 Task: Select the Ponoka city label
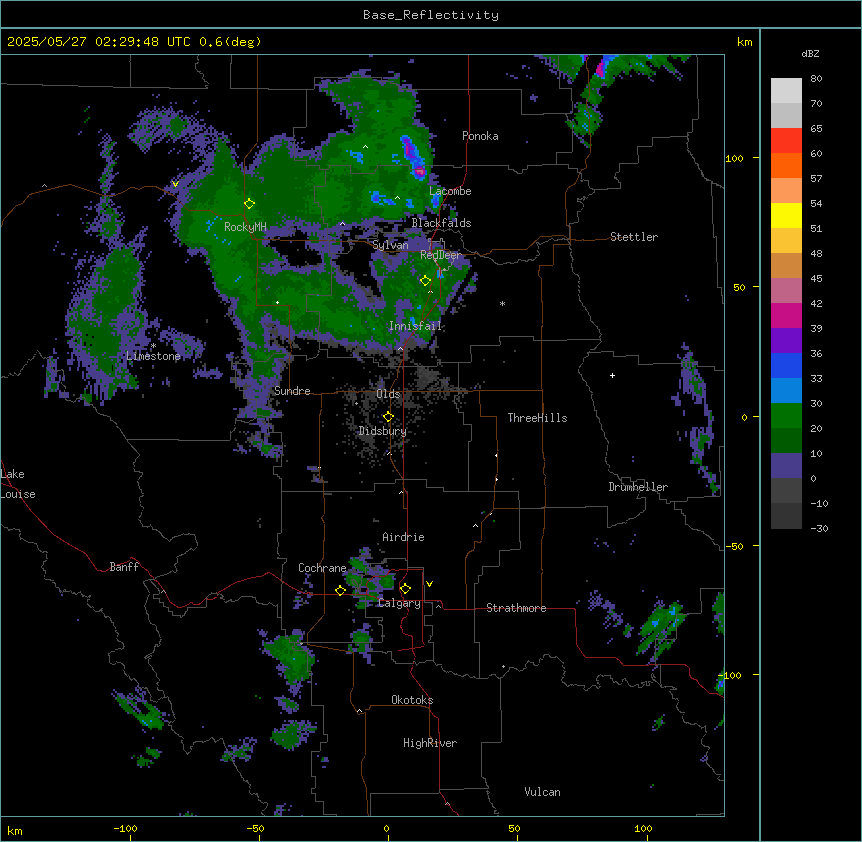coord(480,136)
